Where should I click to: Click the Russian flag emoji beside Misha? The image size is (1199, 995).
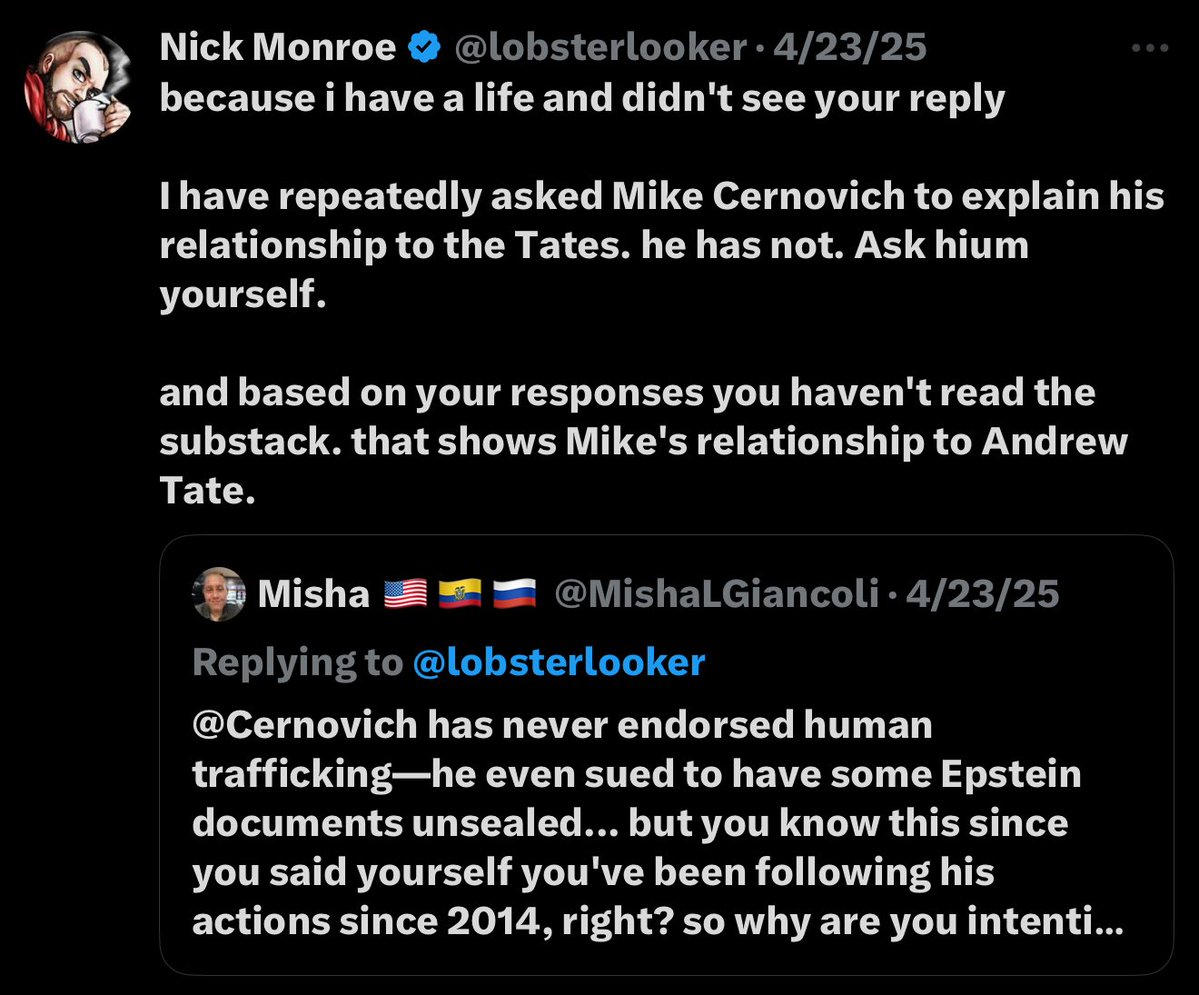[515, 595]
